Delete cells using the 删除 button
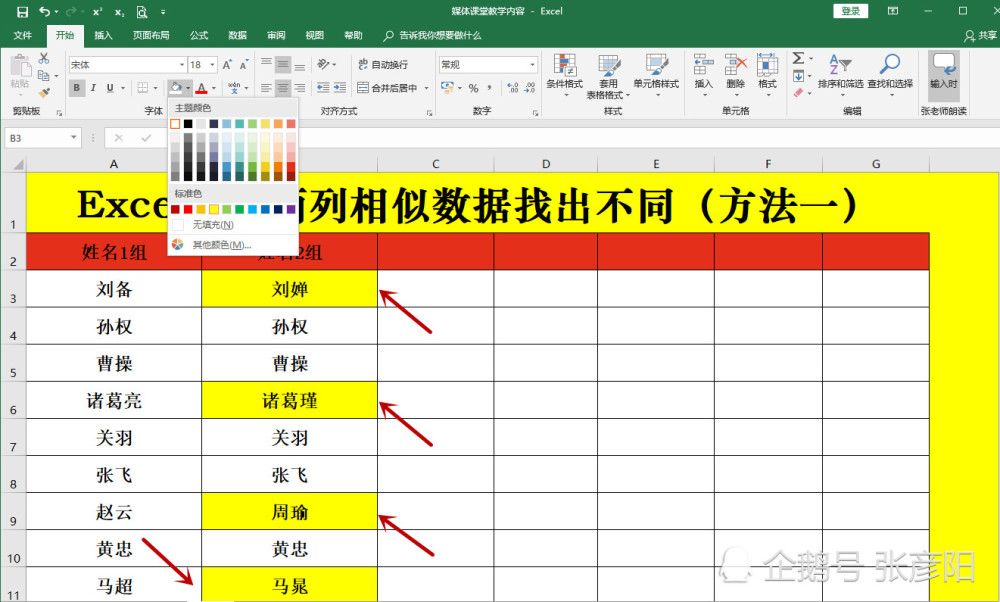Viewport: 1000px width, 602px height. pos(735,75)
